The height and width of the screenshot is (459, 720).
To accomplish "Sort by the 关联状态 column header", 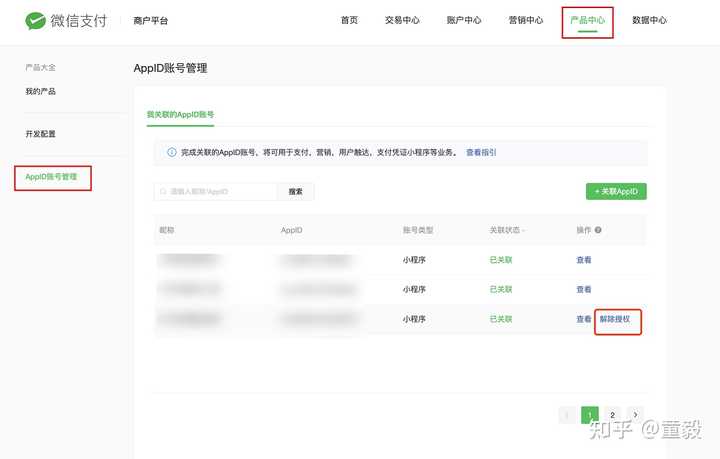I will click(506, 230).
